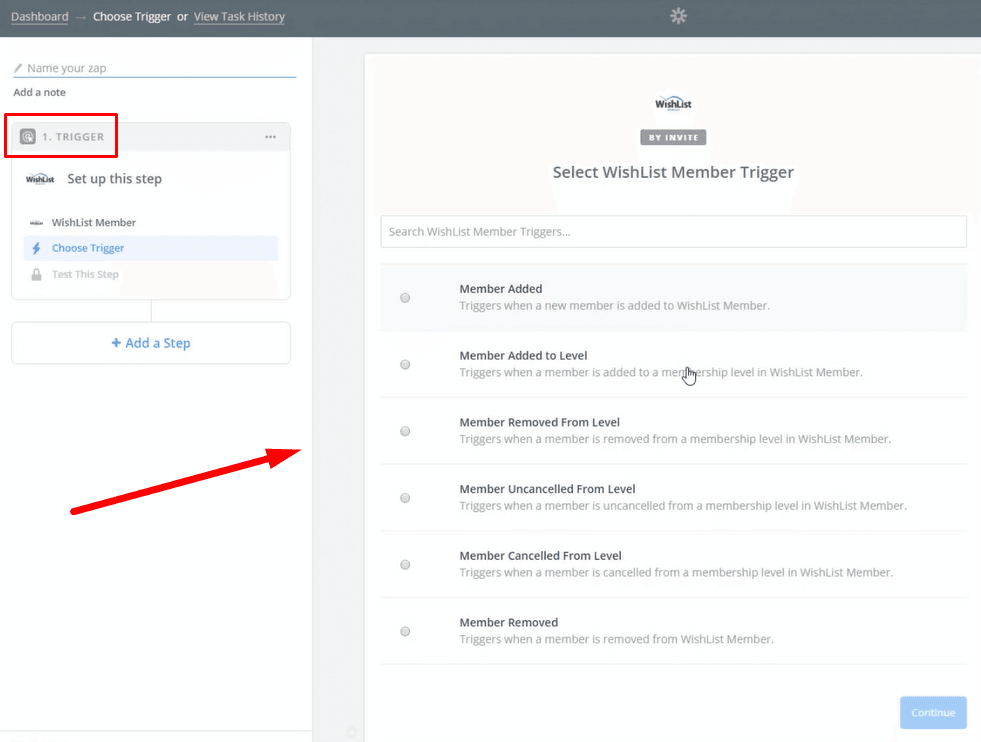Click the 1. TRIGGER step header
The height and width of the screenshot is (742, 981).
(x=151, y=136)
